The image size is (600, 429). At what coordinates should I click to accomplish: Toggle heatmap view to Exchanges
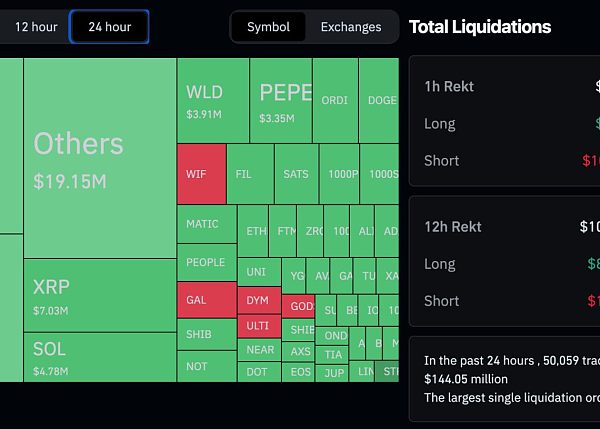coord(351,27)
